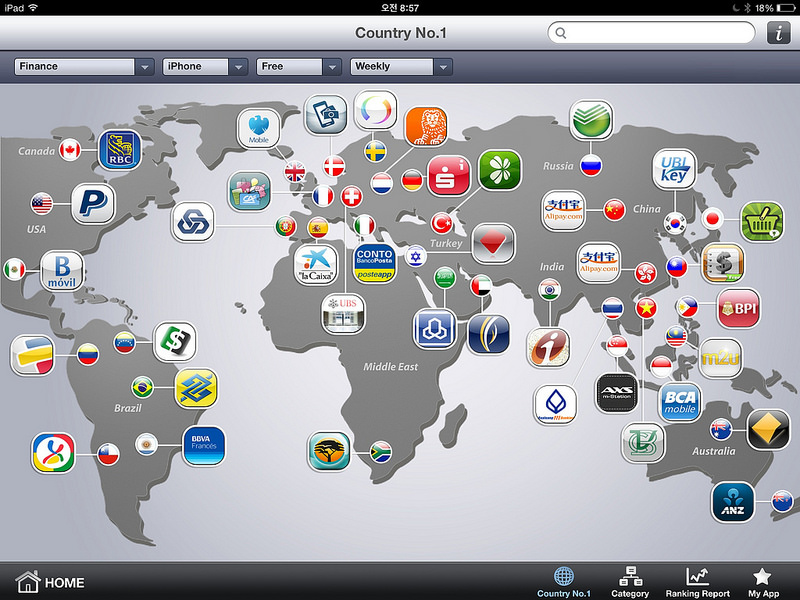Screen dimensions: 800x600
Task: Tap the AXS m-Station app icon
Action: (617, 392)
